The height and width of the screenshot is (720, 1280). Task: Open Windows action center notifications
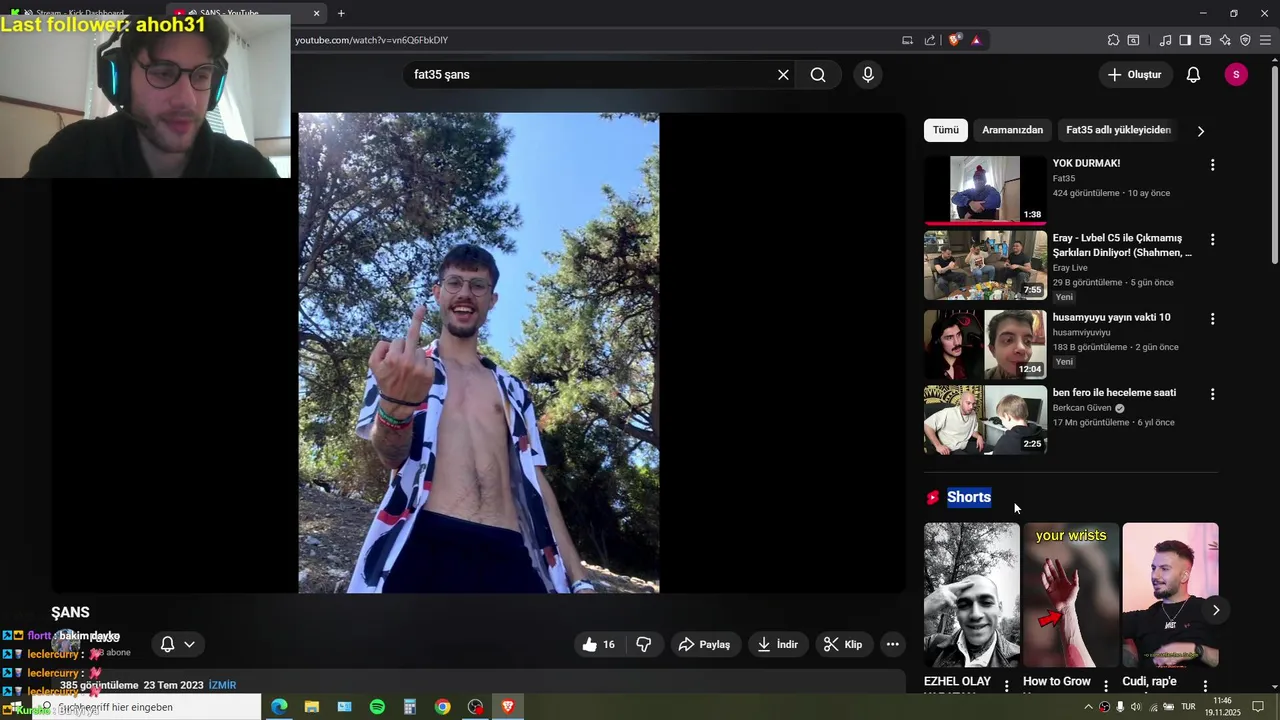(1259, 707)
